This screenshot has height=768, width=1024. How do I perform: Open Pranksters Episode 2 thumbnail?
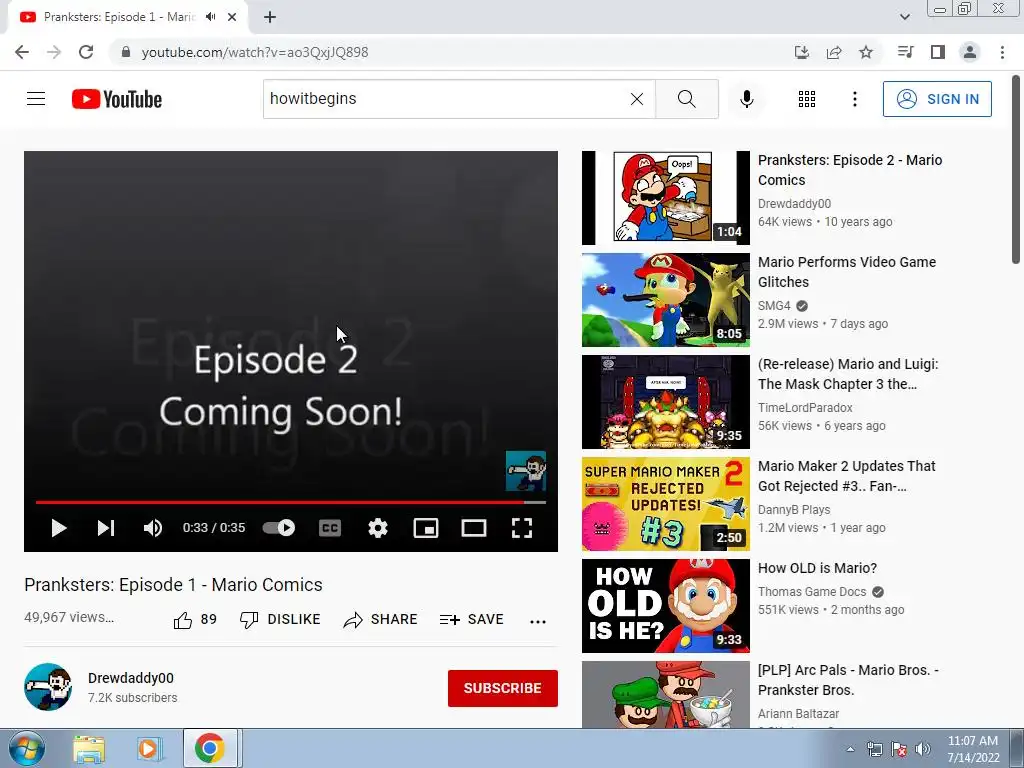click(665, 198)
